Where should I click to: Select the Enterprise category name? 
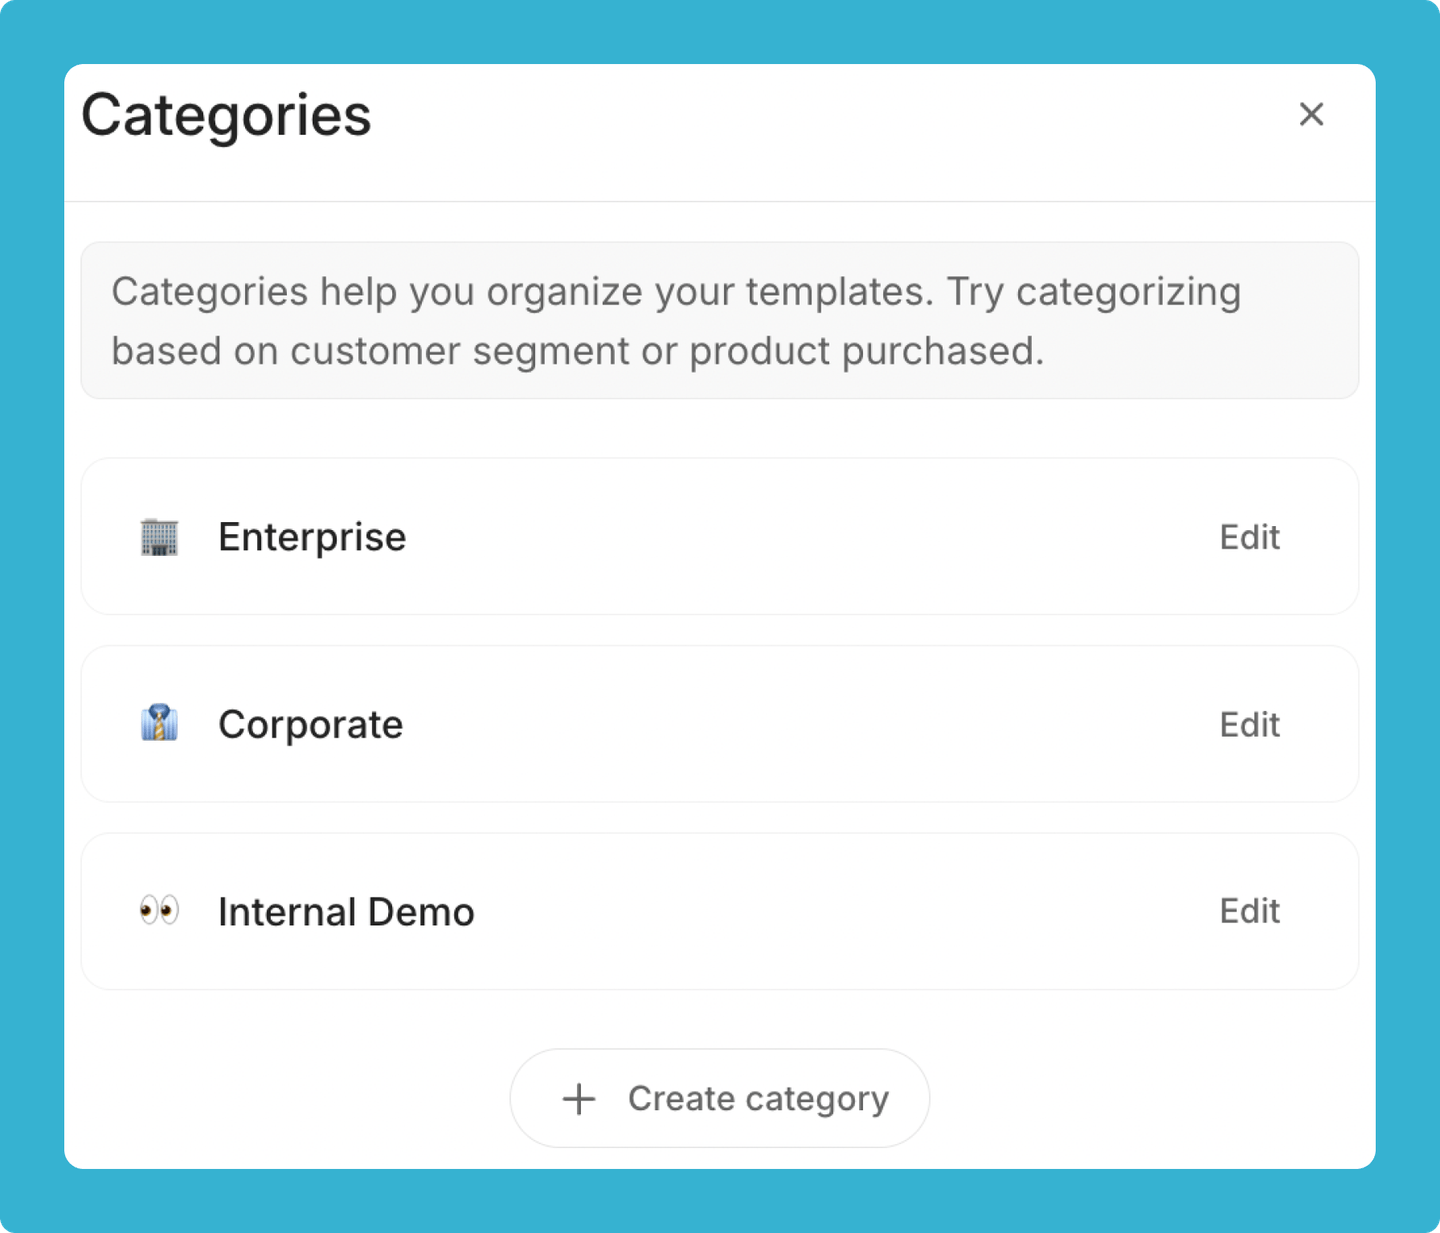(312, 538)
